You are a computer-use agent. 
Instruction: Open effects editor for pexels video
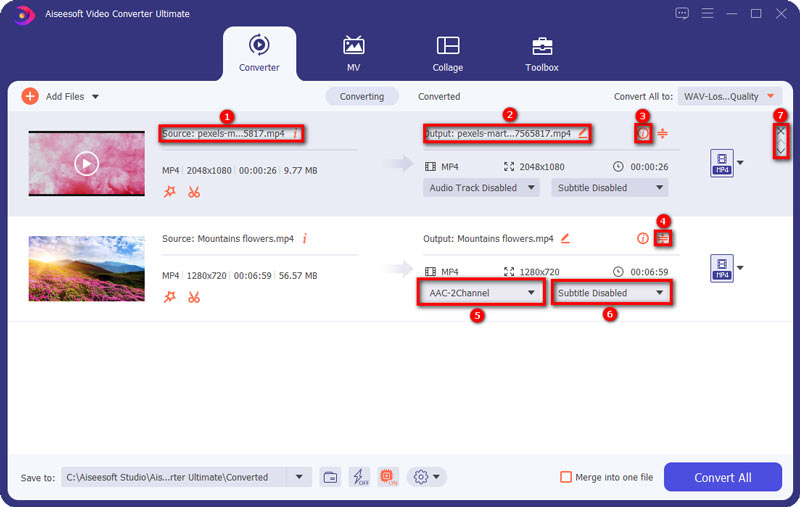[170, 192]
